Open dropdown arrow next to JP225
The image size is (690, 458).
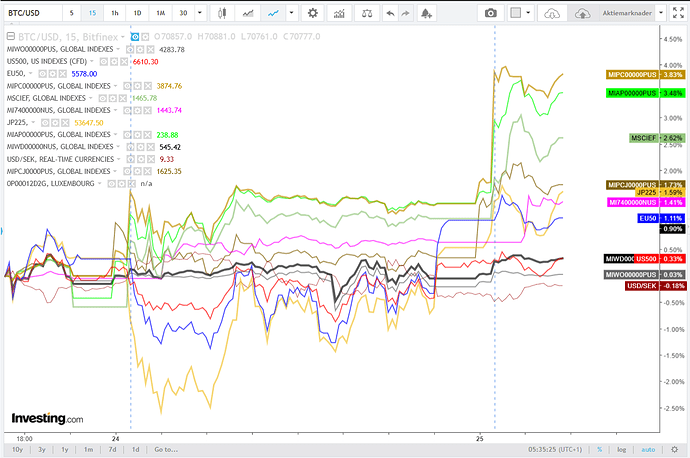point(33,123)
